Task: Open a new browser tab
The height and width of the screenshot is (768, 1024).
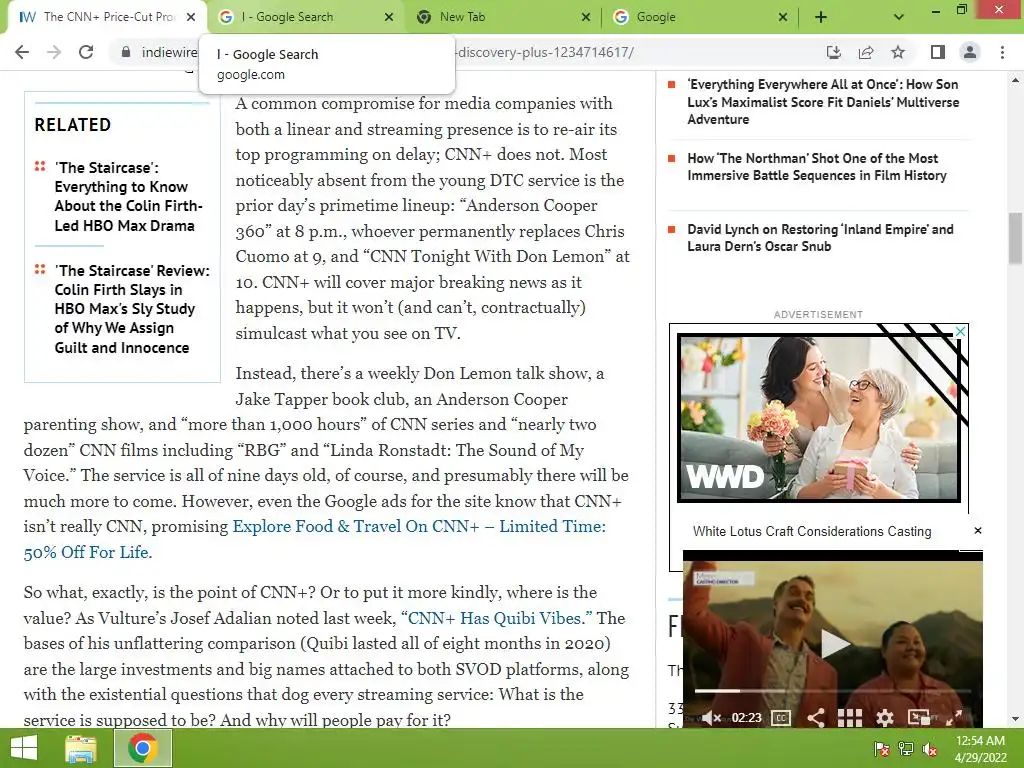Action: (821, 18)
